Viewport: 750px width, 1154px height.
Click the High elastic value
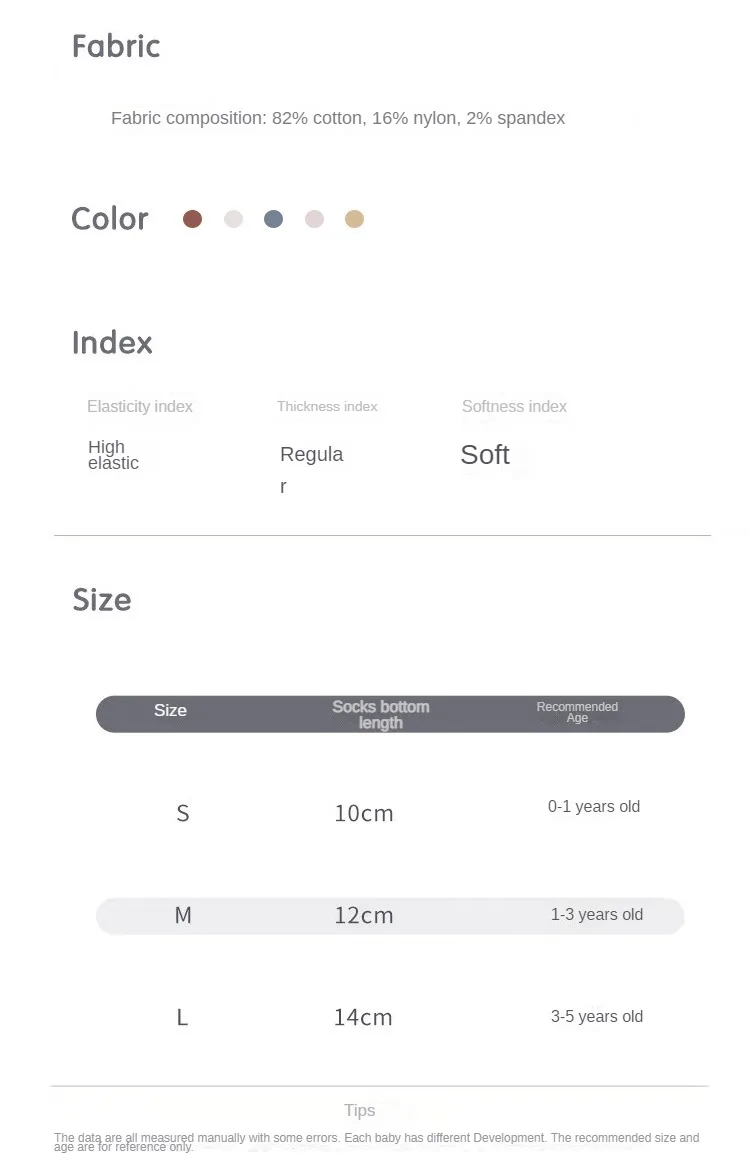pyautogui.click(x=113, y=455)
